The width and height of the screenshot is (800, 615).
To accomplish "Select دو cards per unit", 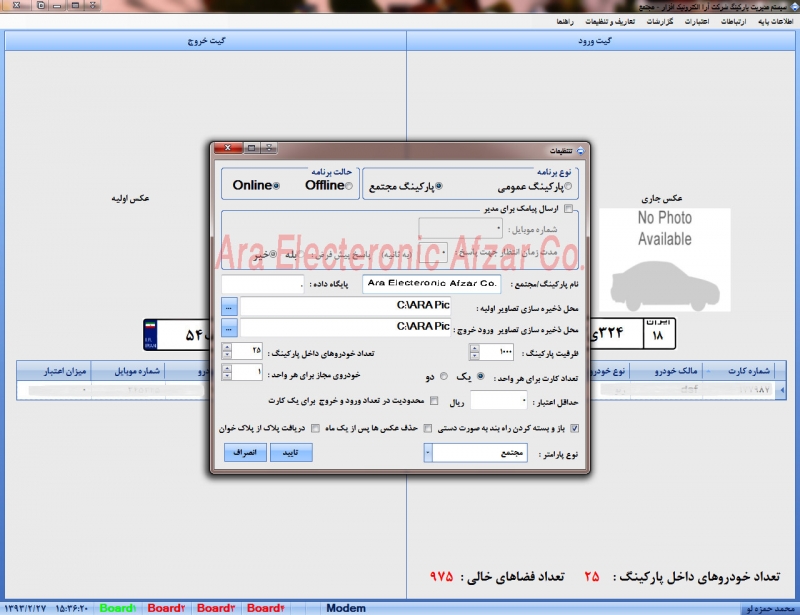I will (x=444, y=377).
